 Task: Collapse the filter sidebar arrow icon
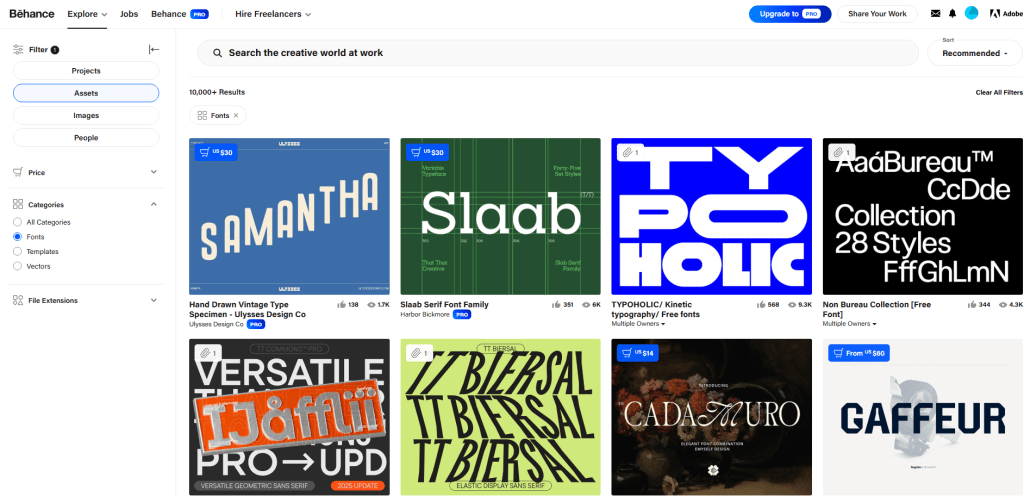pos(154,49)
